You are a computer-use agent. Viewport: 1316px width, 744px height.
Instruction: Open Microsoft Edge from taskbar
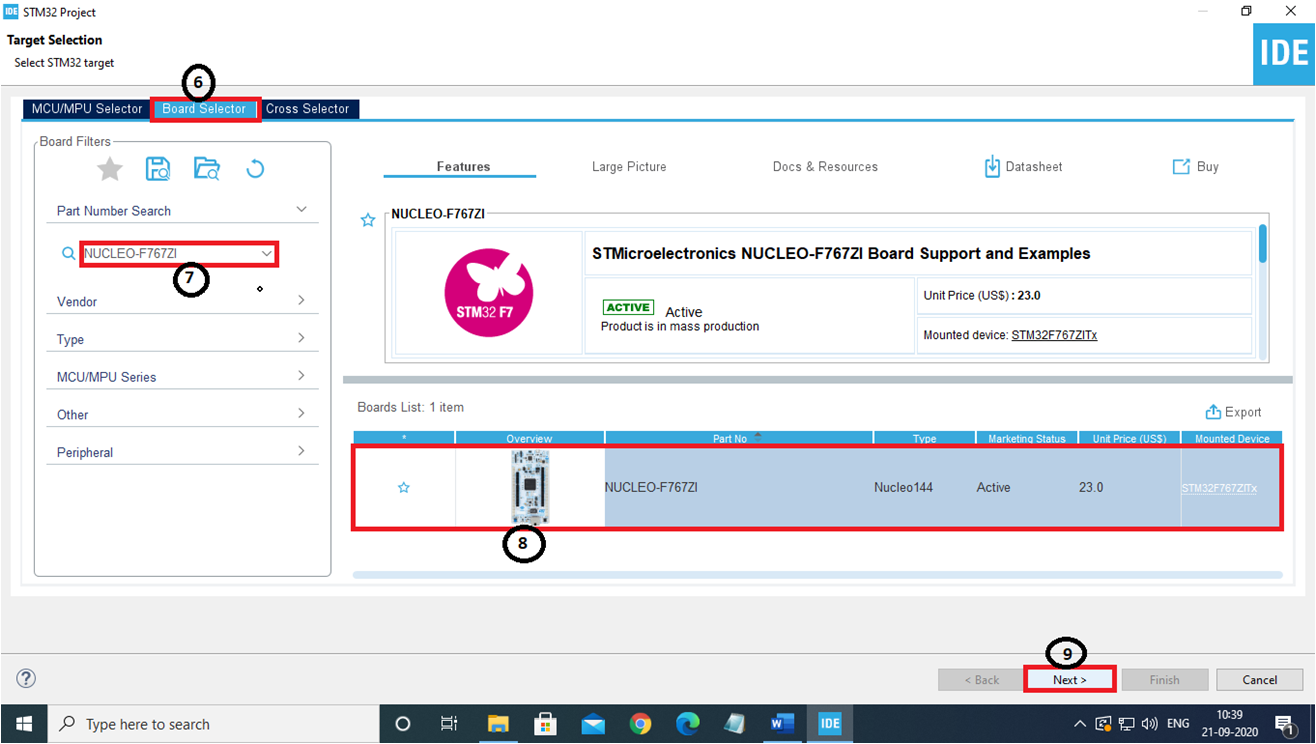tap(687, 724)
